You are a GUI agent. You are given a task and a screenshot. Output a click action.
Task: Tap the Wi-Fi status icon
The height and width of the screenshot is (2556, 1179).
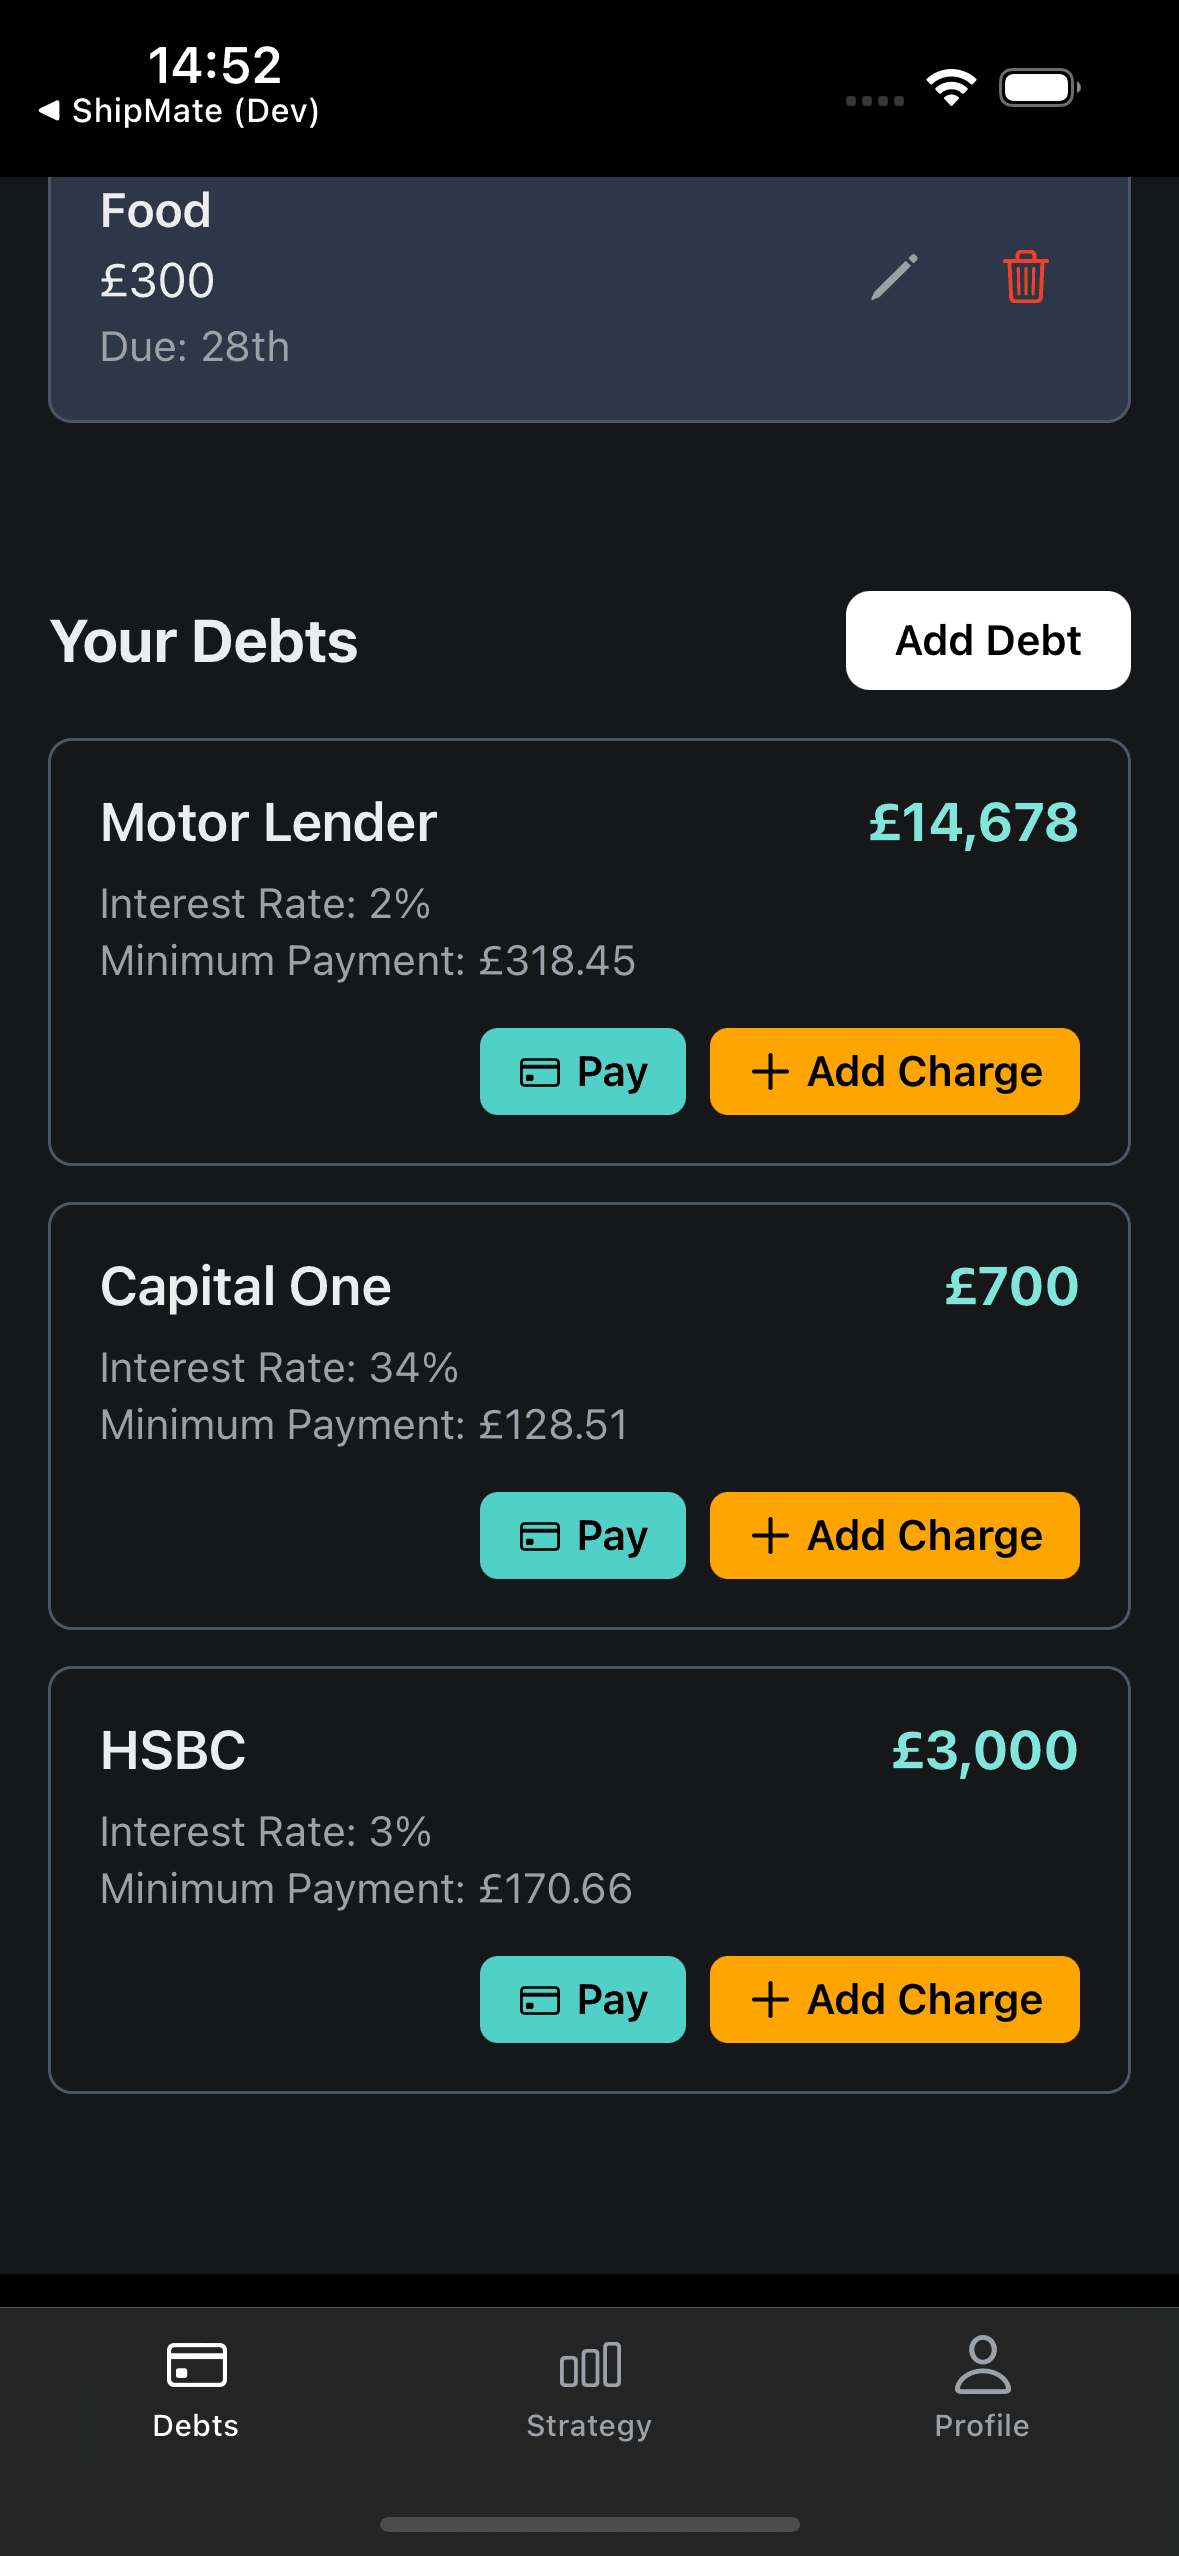[951, 88]
